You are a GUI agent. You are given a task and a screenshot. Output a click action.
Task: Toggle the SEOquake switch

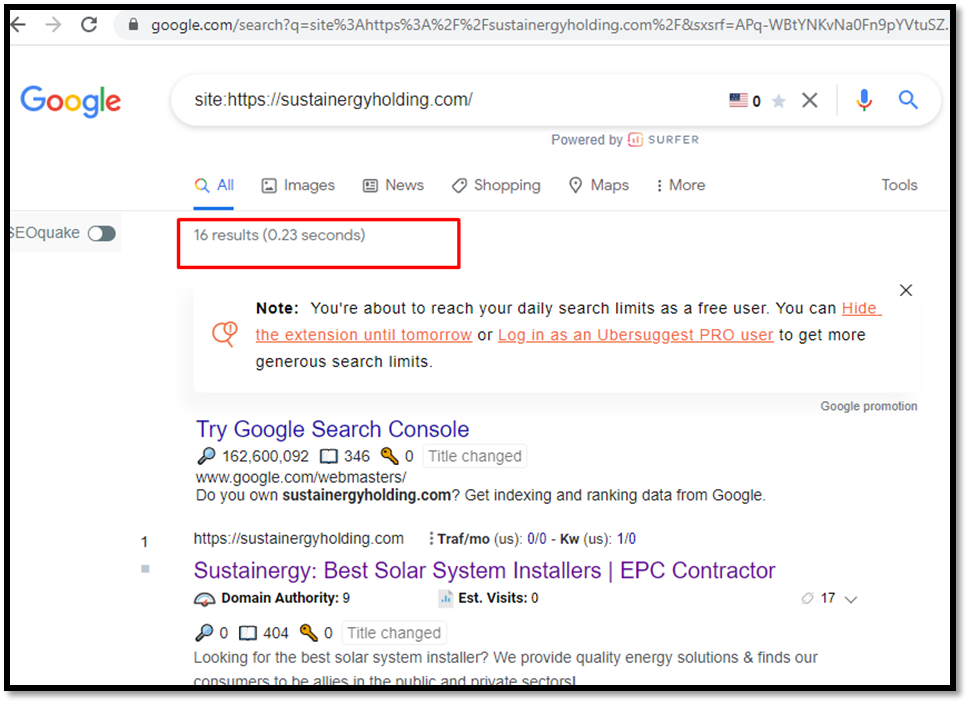tap(102, 234)
